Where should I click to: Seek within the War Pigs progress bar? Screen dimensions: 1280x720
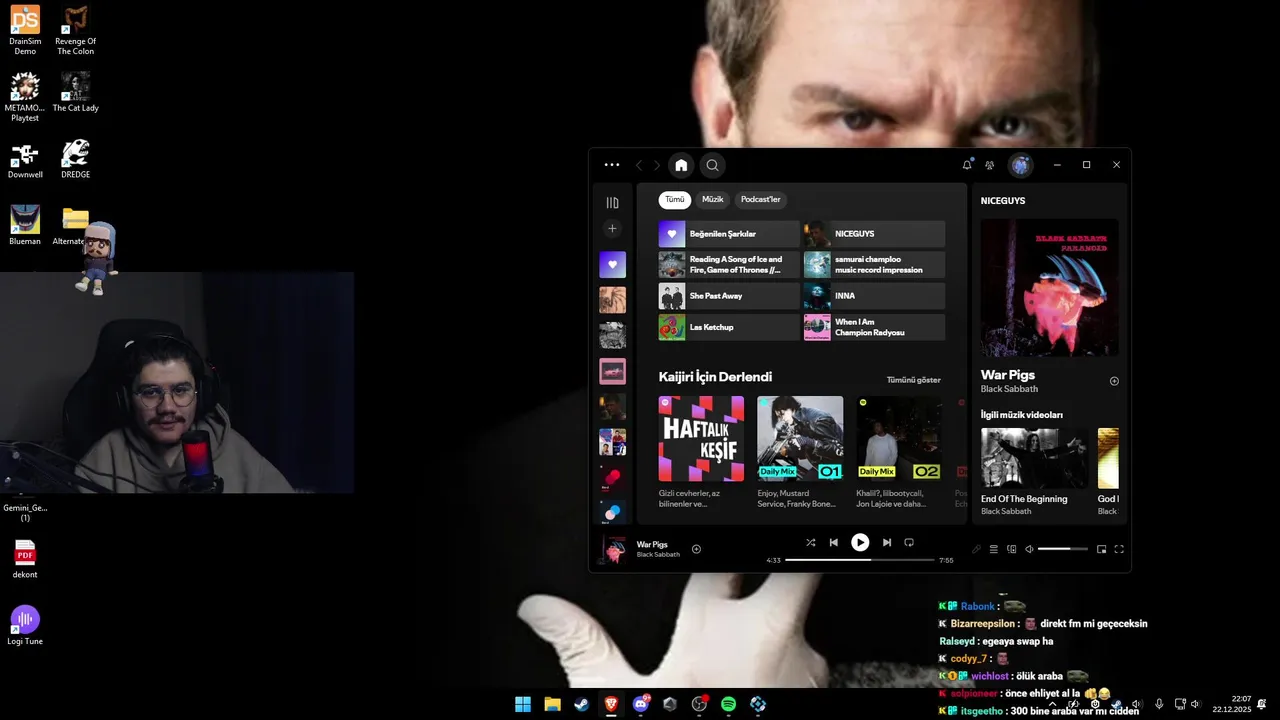tap(860, 560)
